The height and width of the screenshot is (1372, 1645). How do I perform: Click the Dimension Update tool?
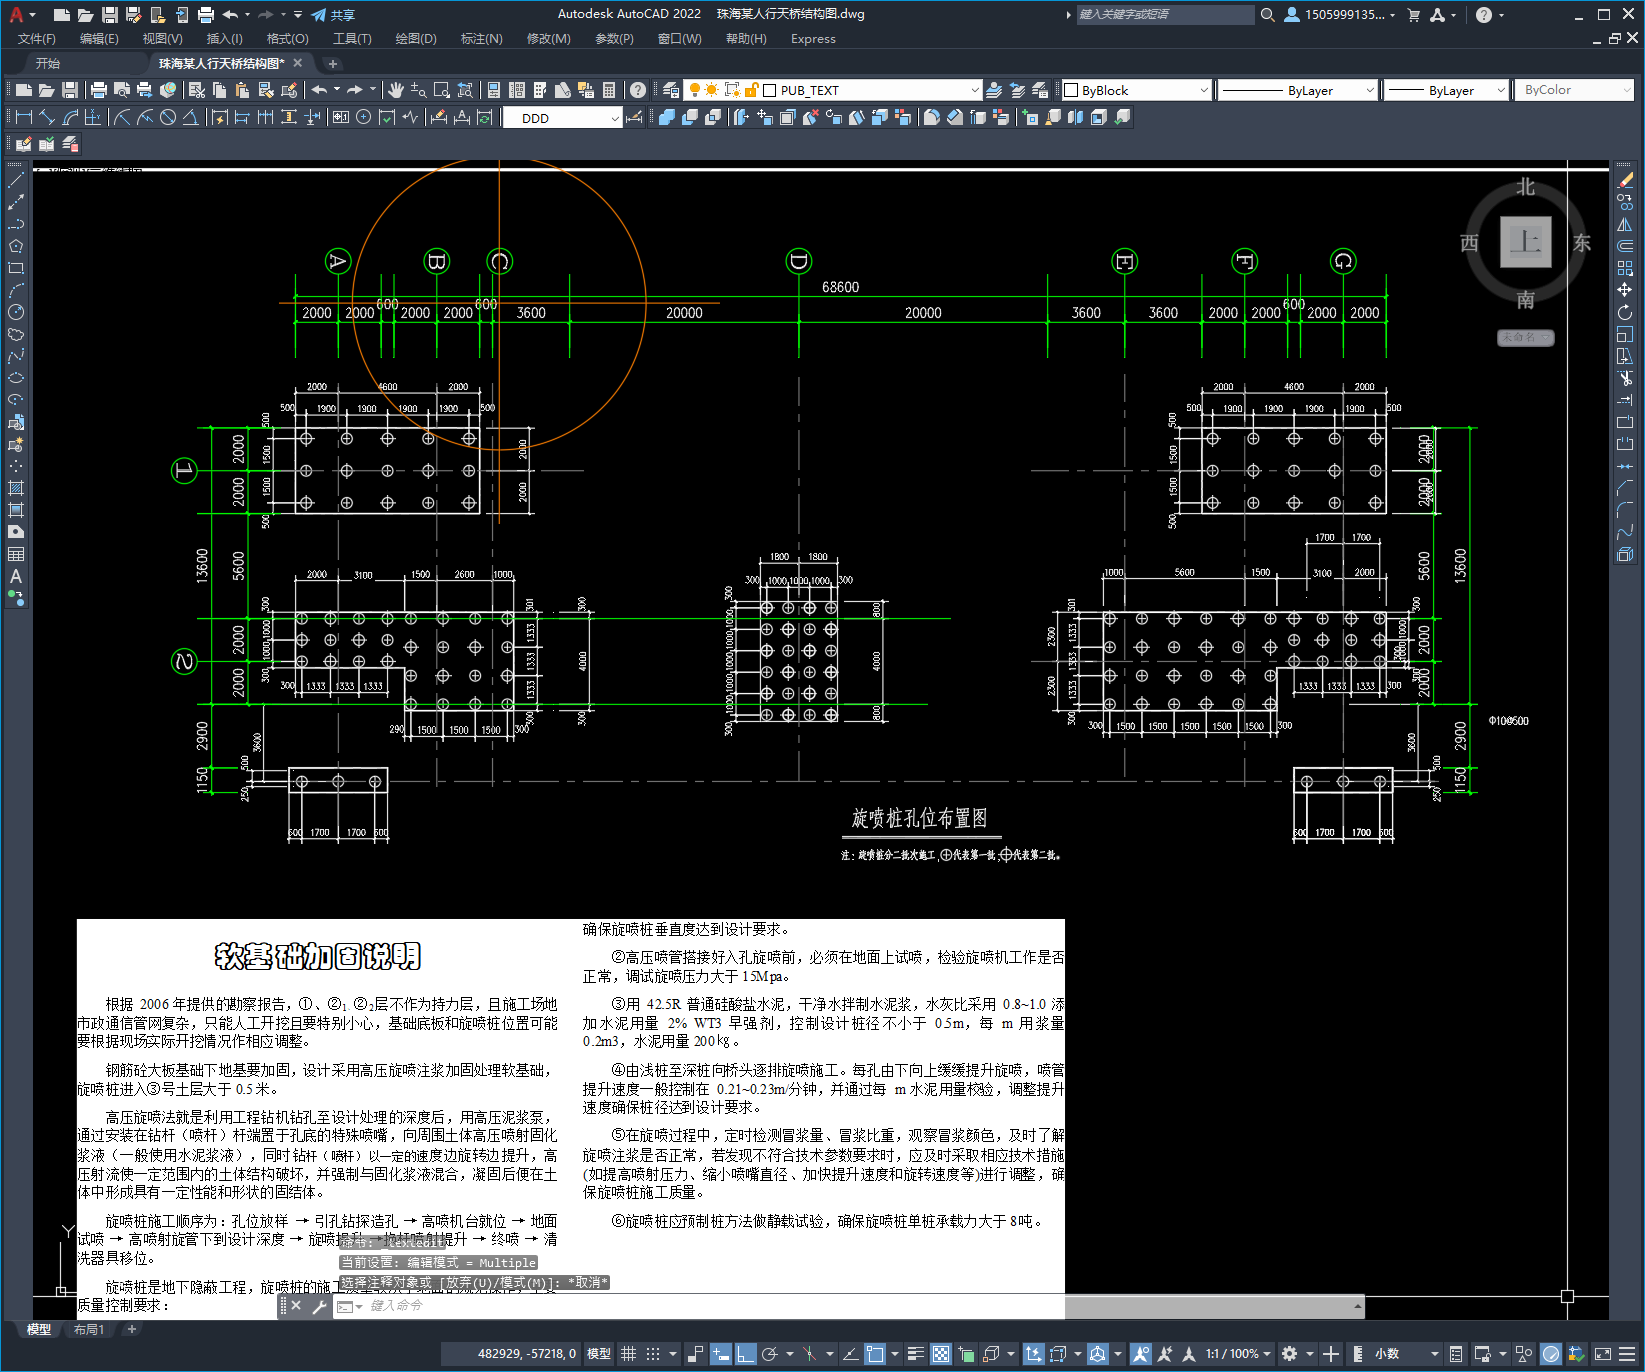485,117
